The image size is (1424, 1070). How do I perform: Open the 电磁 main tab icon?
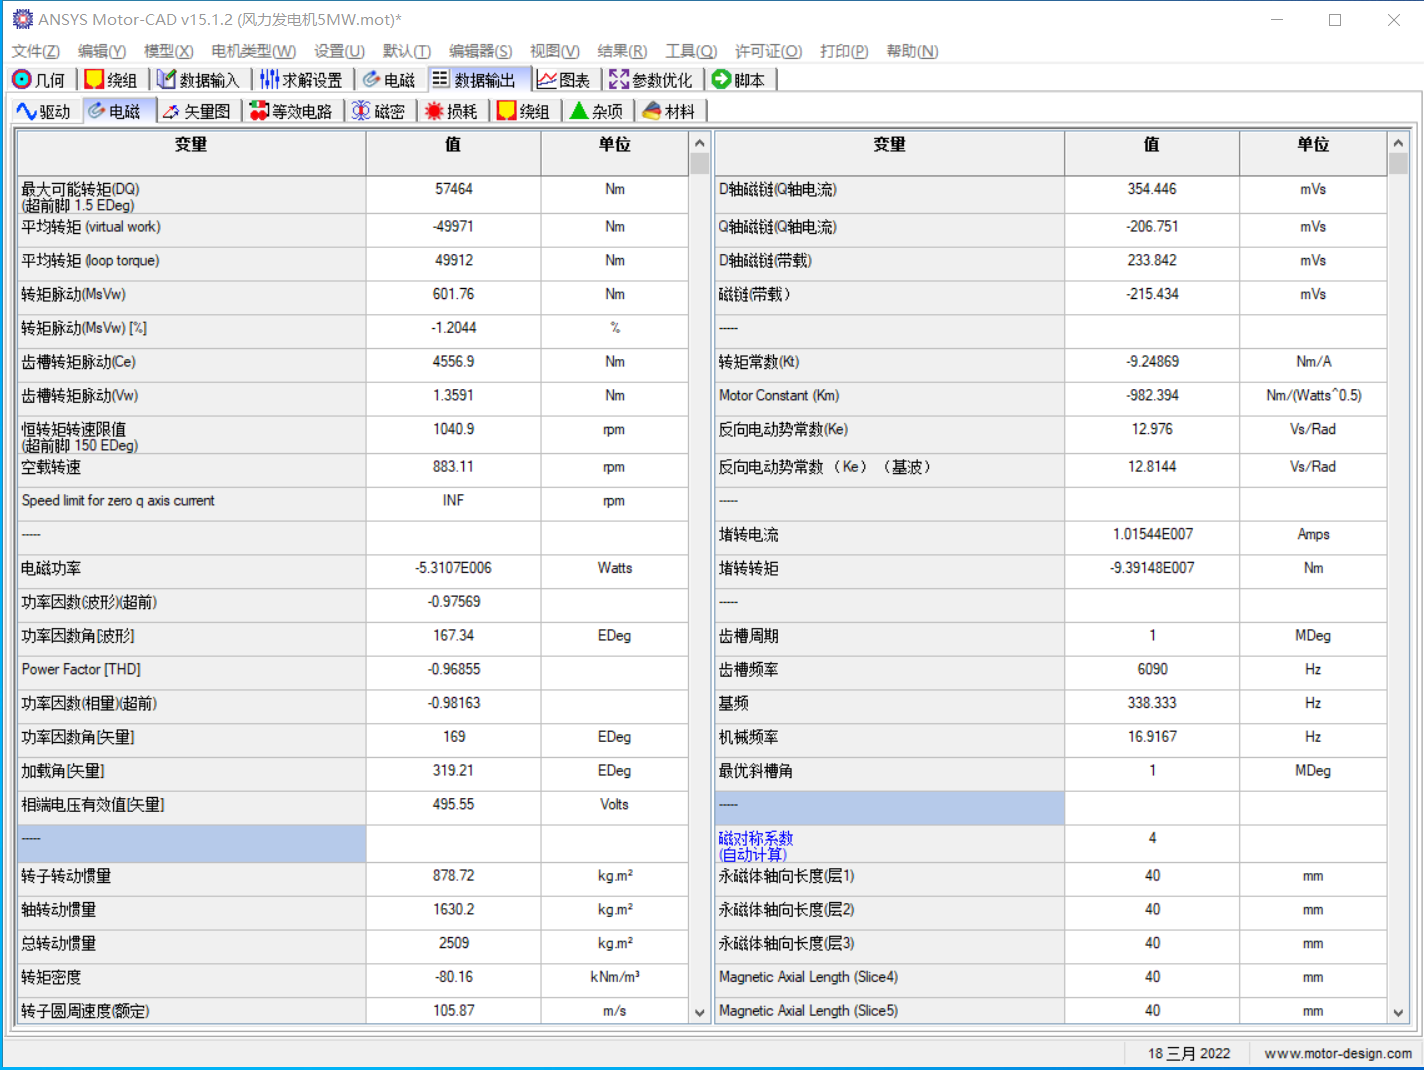pos(372,79)
